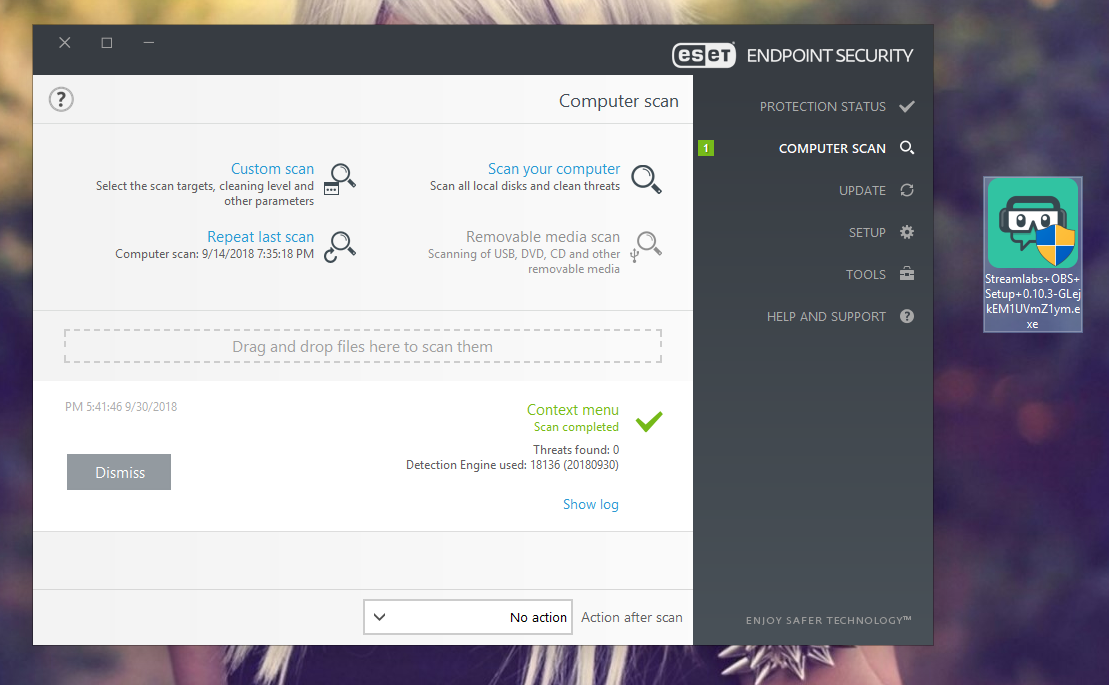This screenshot has width=1109, height=685.
Task: Select the Streamlabs OBS Setup desktop icon
Action: [x=1033, y=254]
